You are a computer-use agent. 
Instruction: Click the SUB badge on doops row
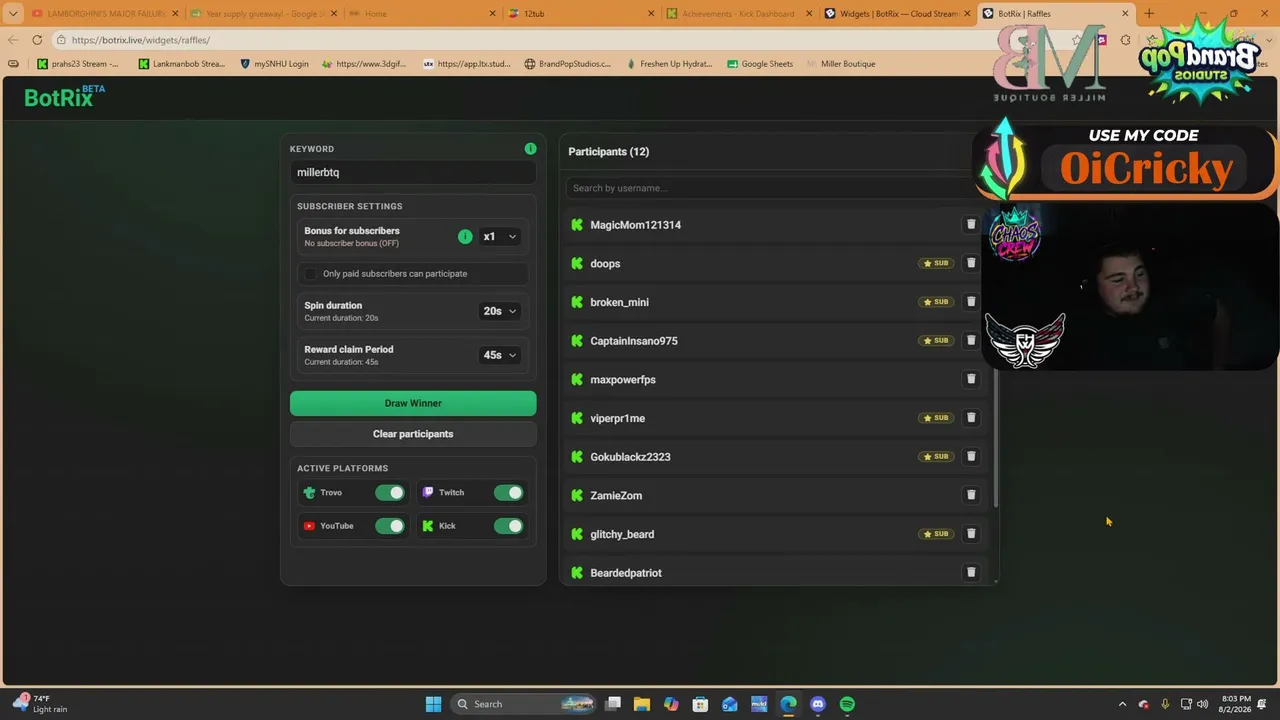[x=936, y=263]
